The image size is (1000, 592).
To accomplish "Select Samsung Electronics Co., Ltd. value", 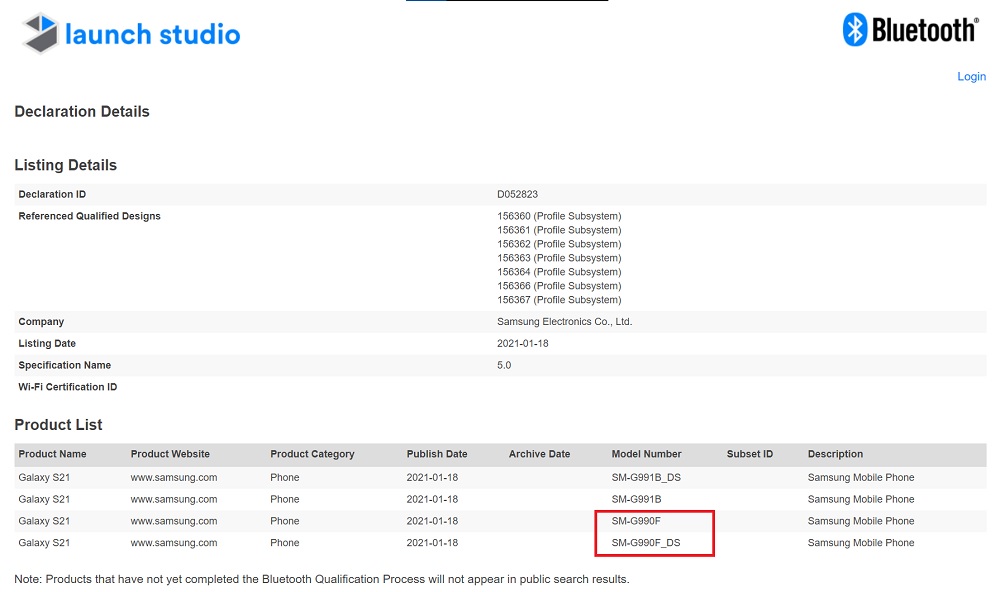I will pyautogui.click(x=564, y=322).
